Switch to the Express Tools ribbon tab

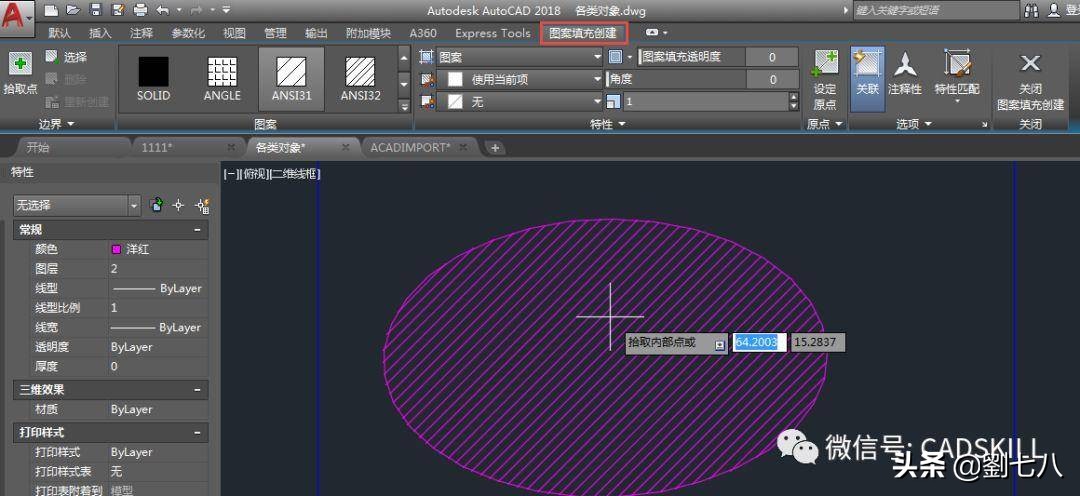[x=492, y=33]
